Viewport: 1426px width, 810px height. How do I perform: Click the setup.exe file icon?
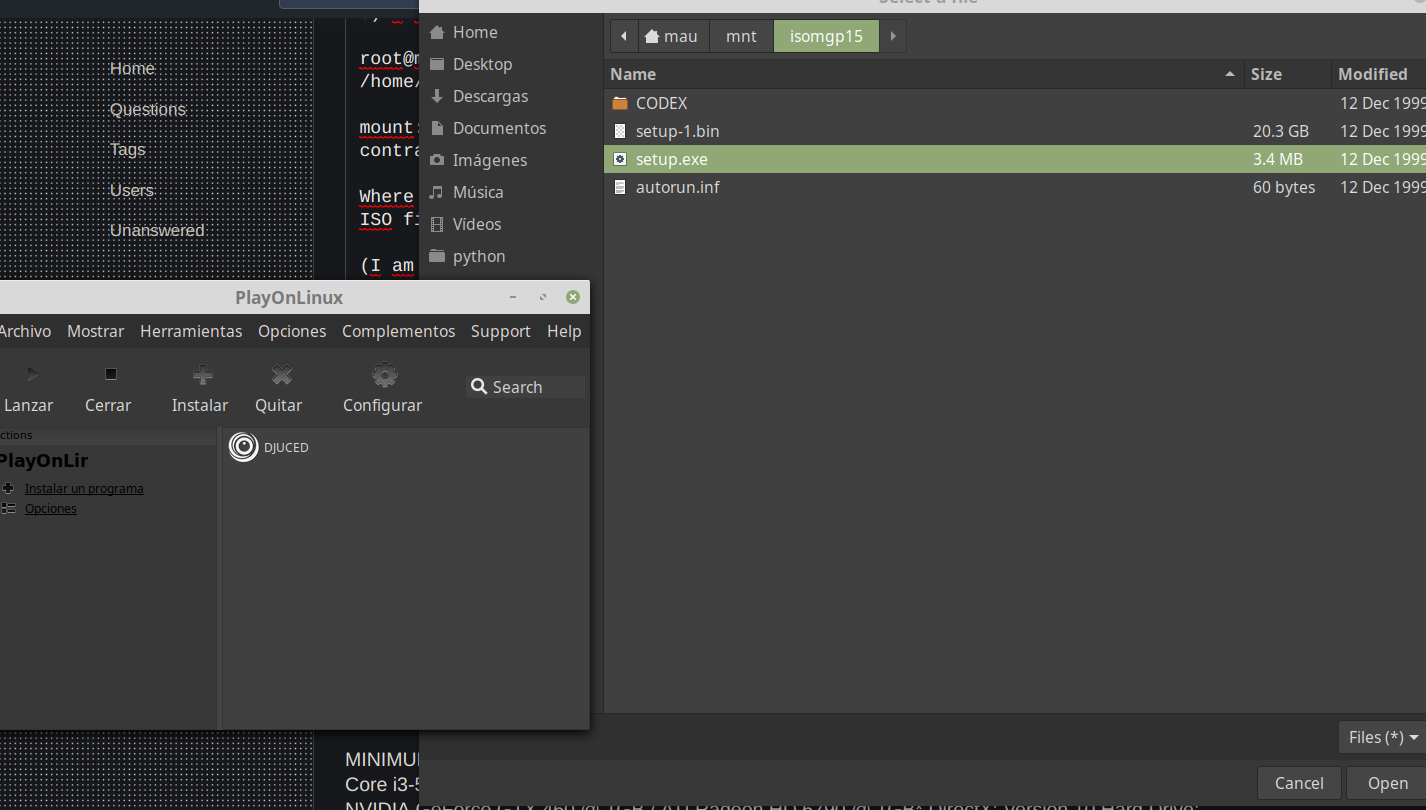coord(620,159)
